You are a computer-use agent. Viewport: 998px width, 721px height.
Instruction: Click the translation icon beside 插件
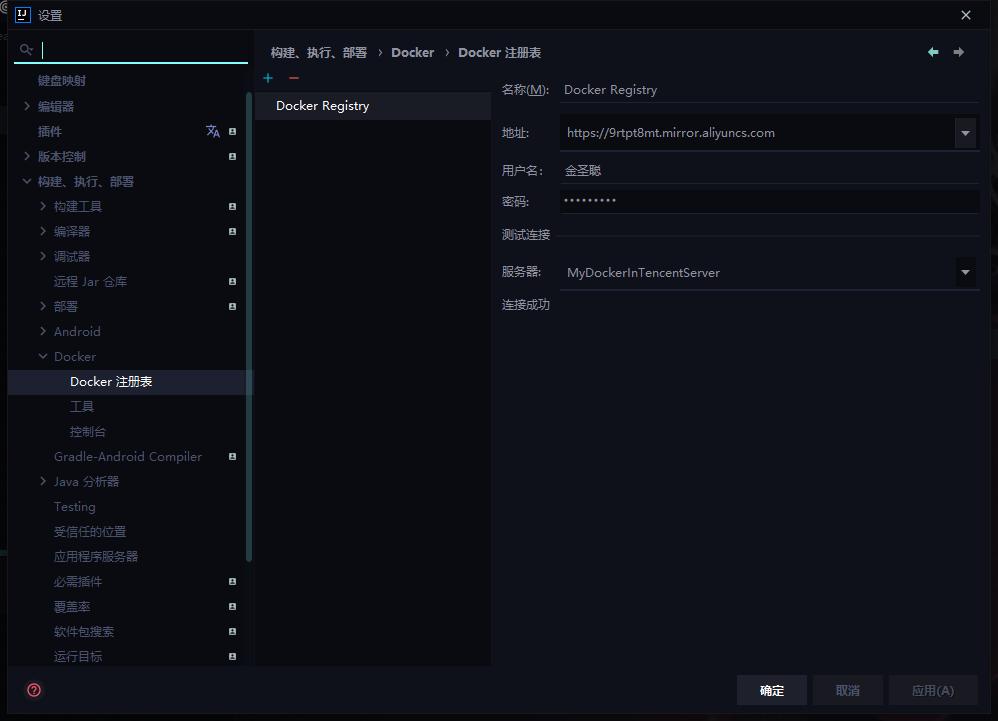212,130
